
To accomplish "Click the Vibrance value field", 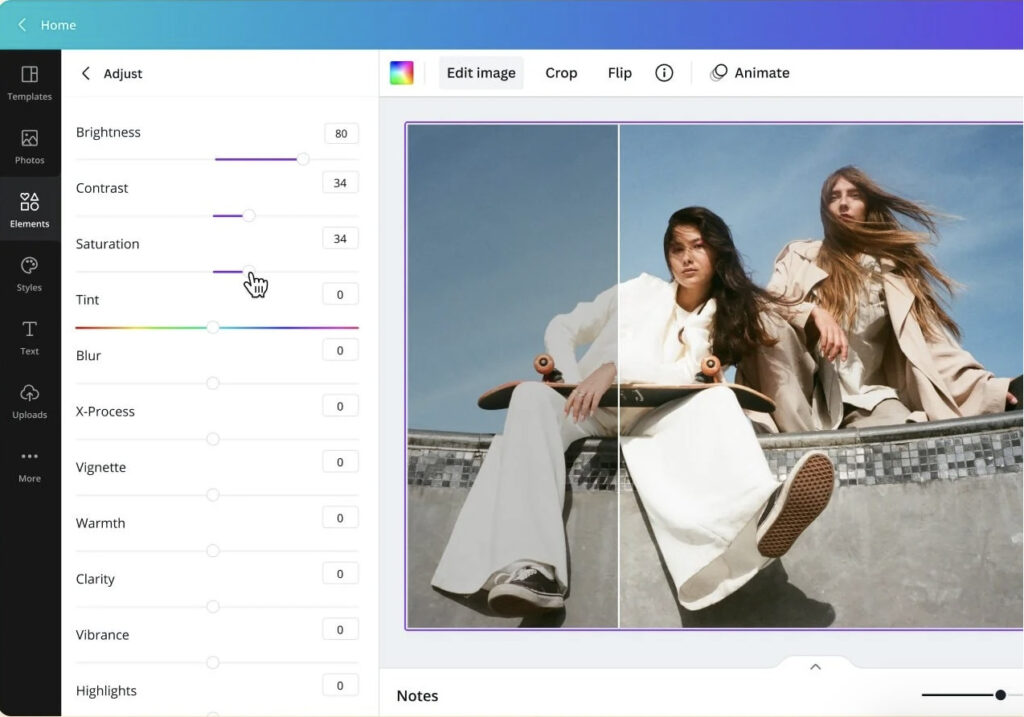I will click(340, 629).
